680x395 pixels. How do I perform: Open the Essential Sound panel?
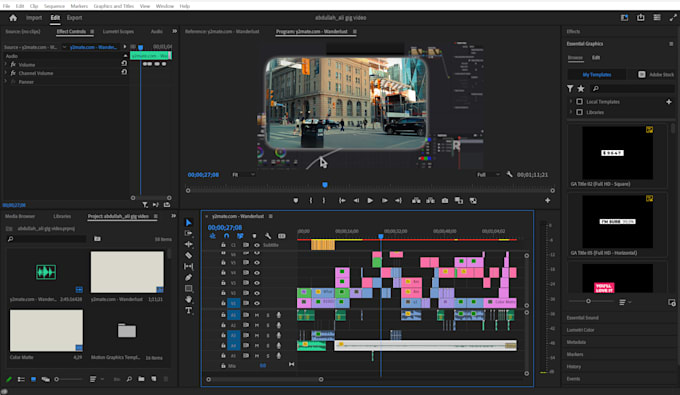(582, 317)
